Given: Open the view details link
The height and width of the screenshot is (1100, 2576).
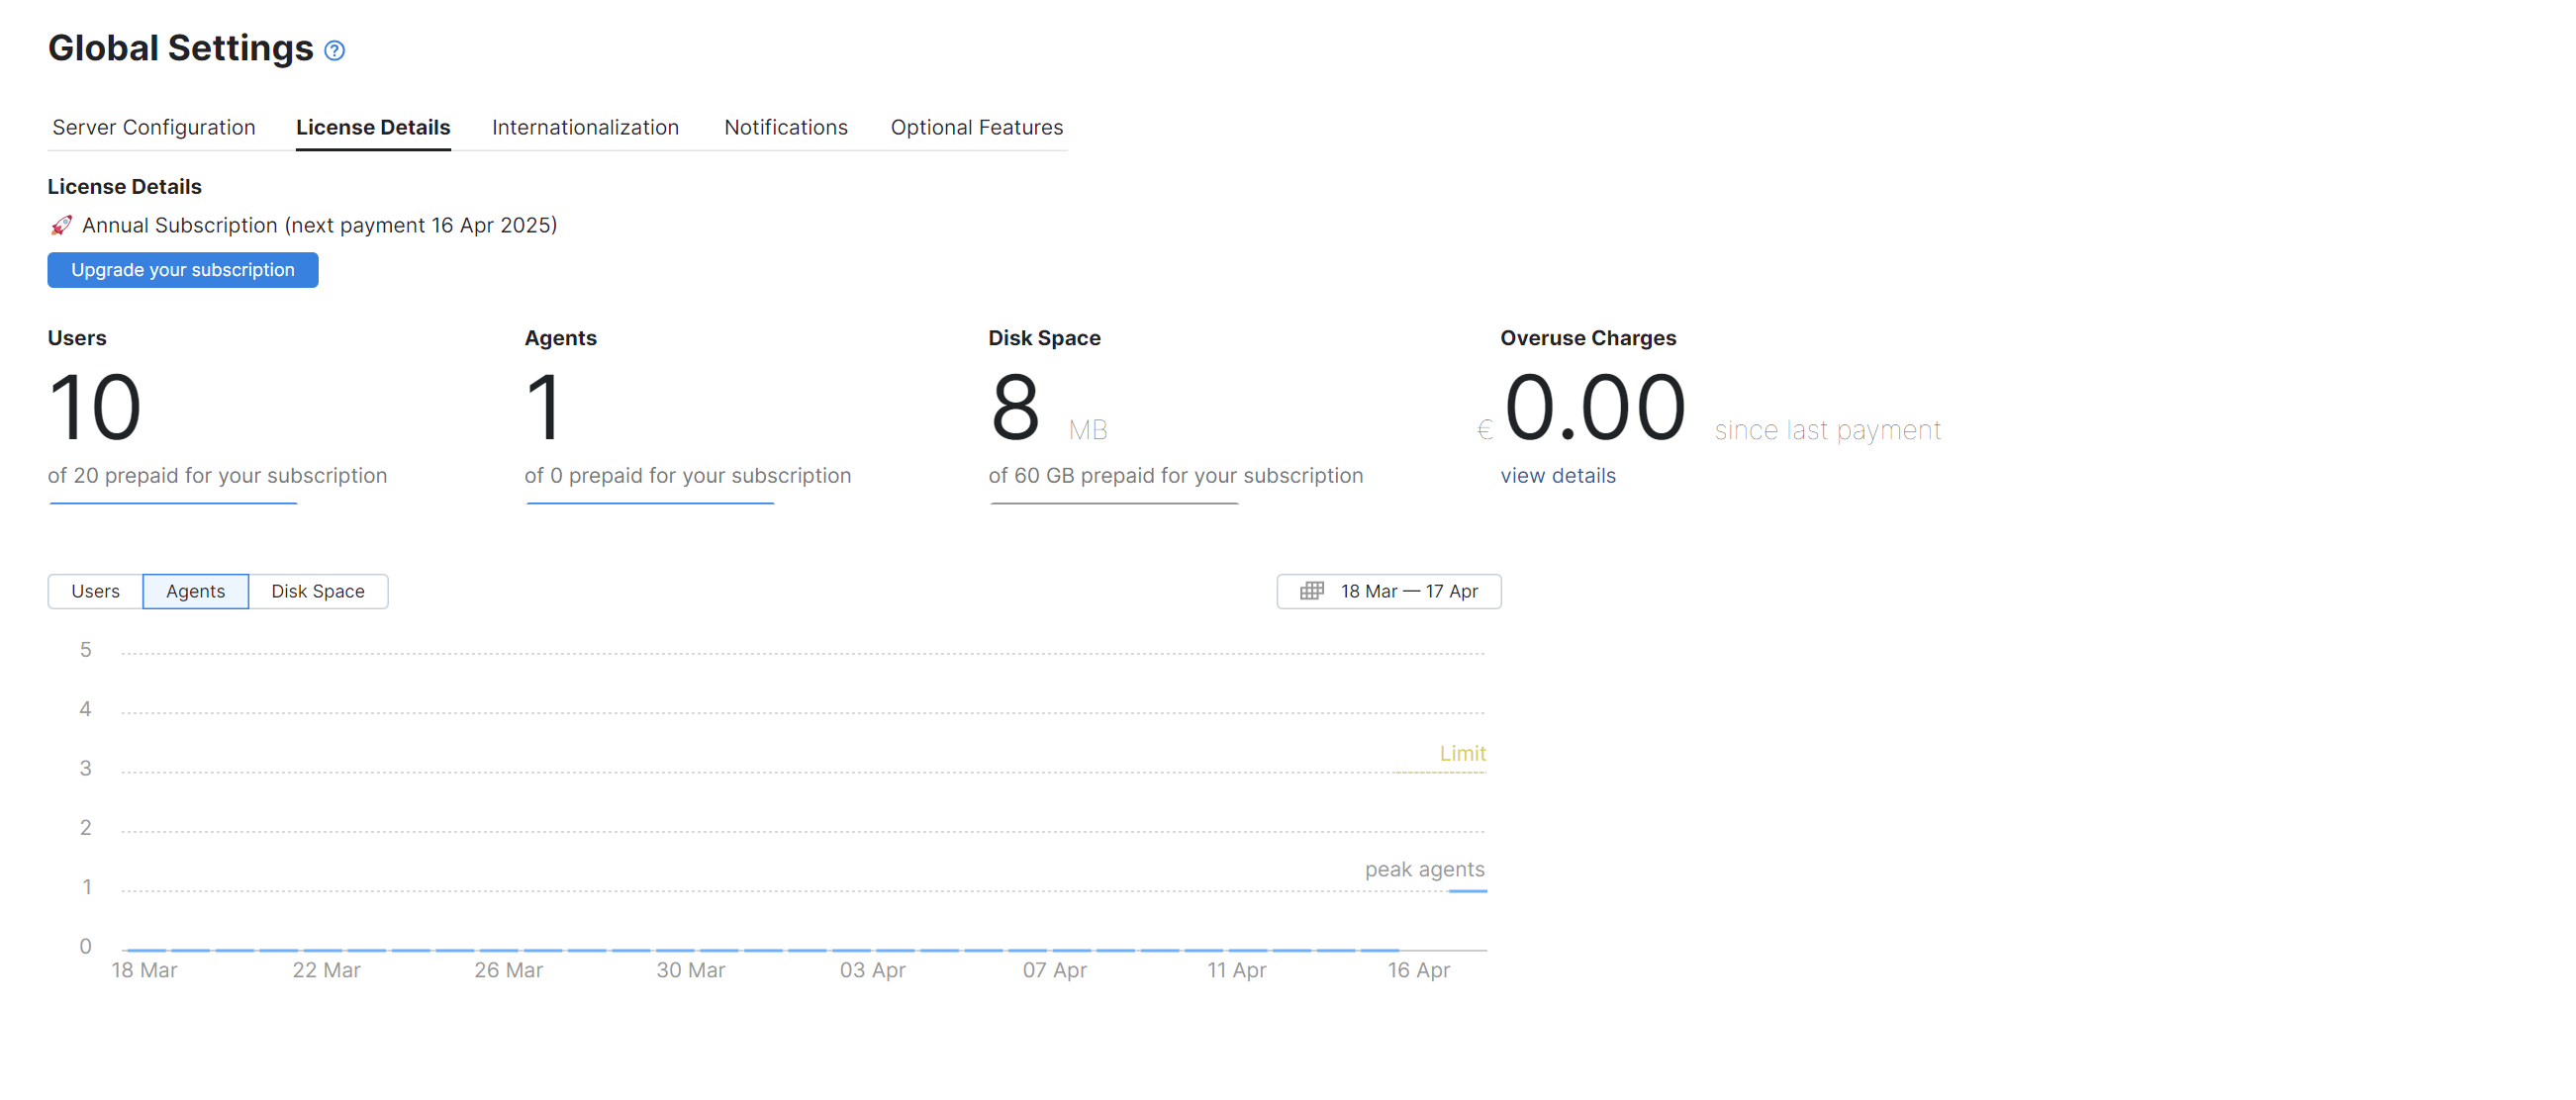Looking at the screenshot, I should pos(1557,476).
